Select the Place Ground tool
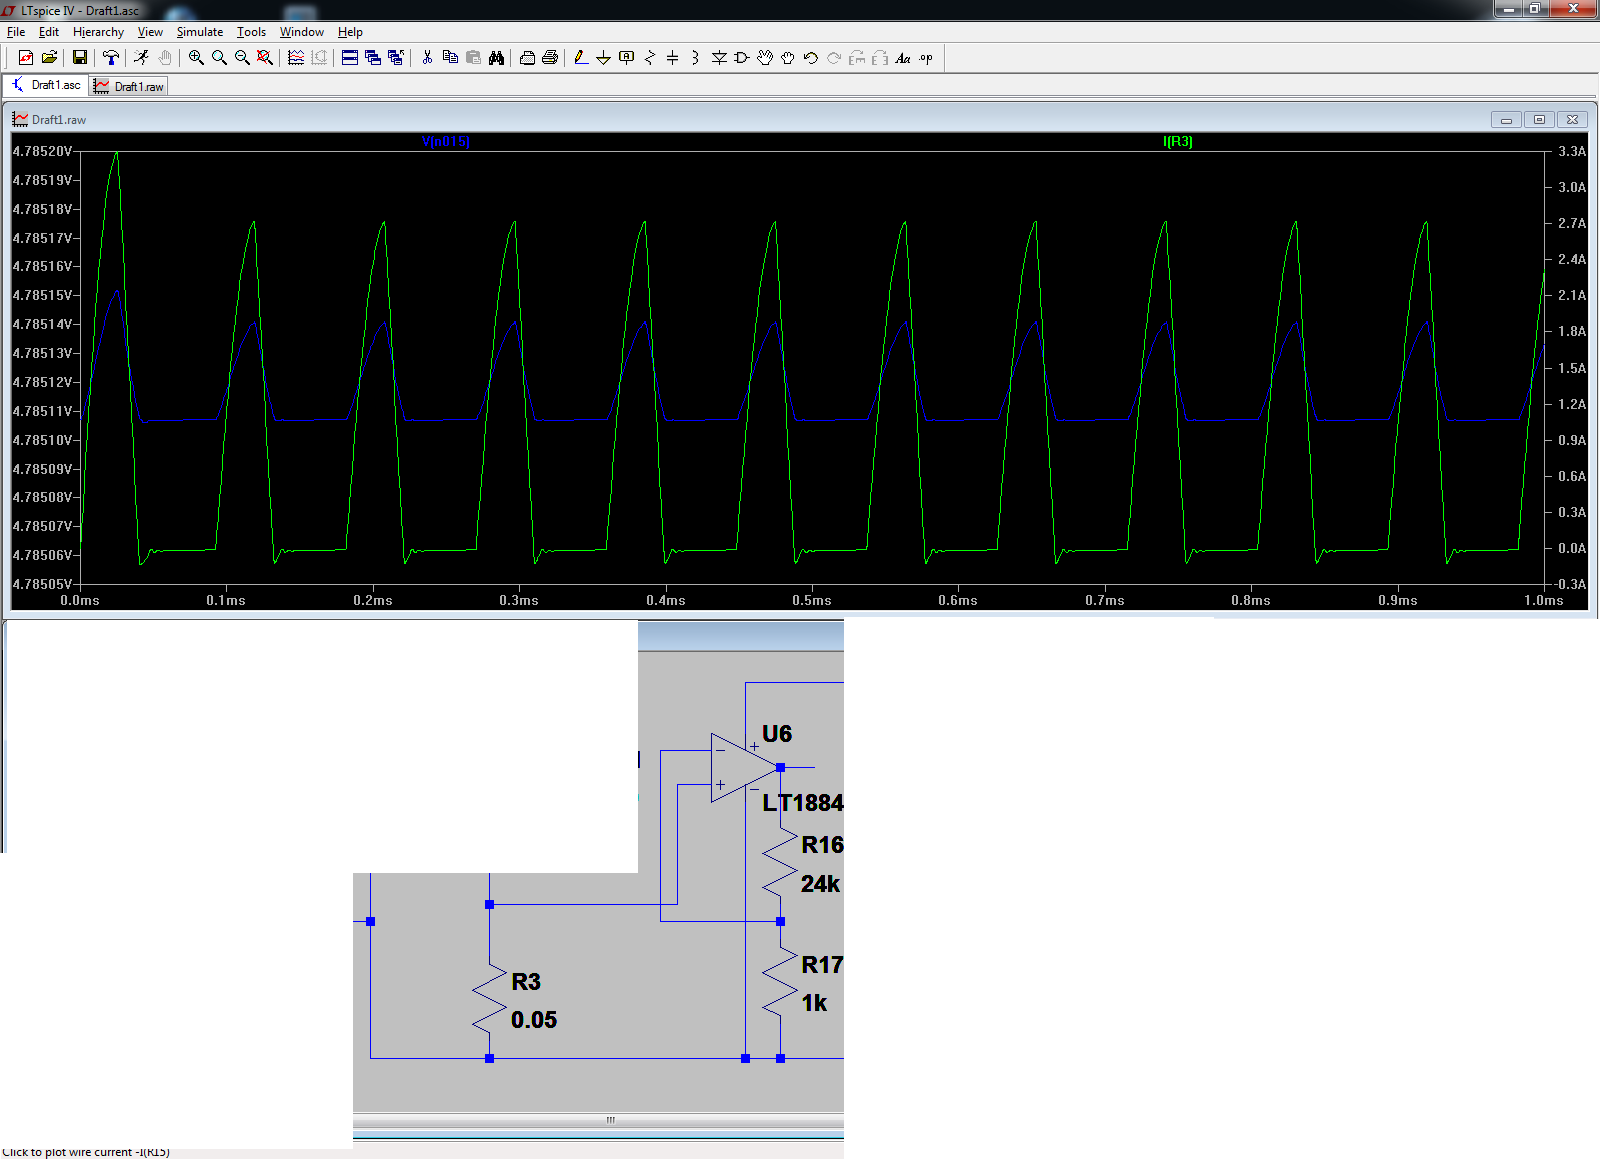 (603, 58)
